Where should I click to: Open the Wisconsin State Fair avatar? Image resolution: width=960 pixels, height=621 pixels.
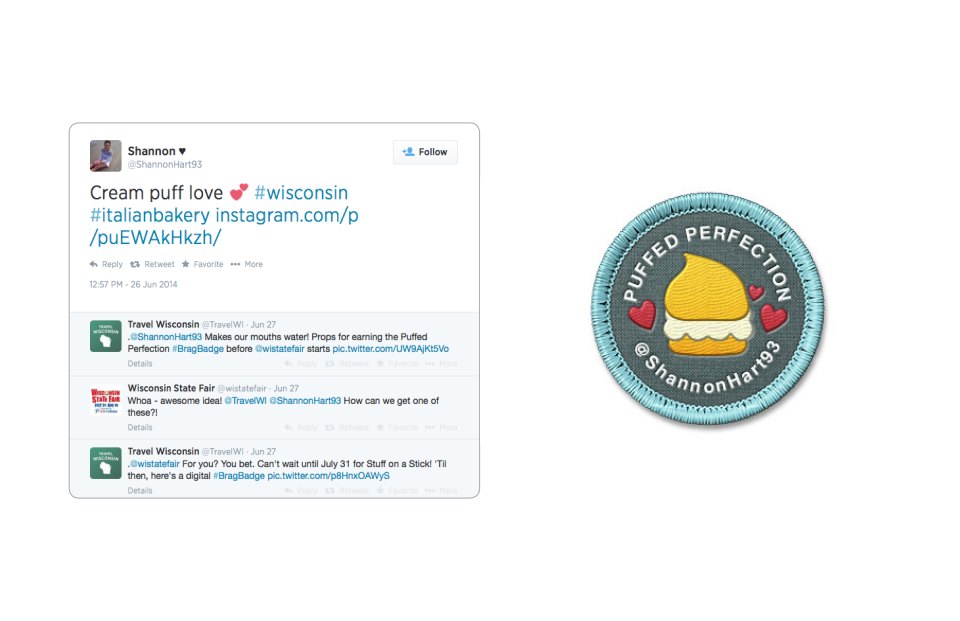click(106, 399)
